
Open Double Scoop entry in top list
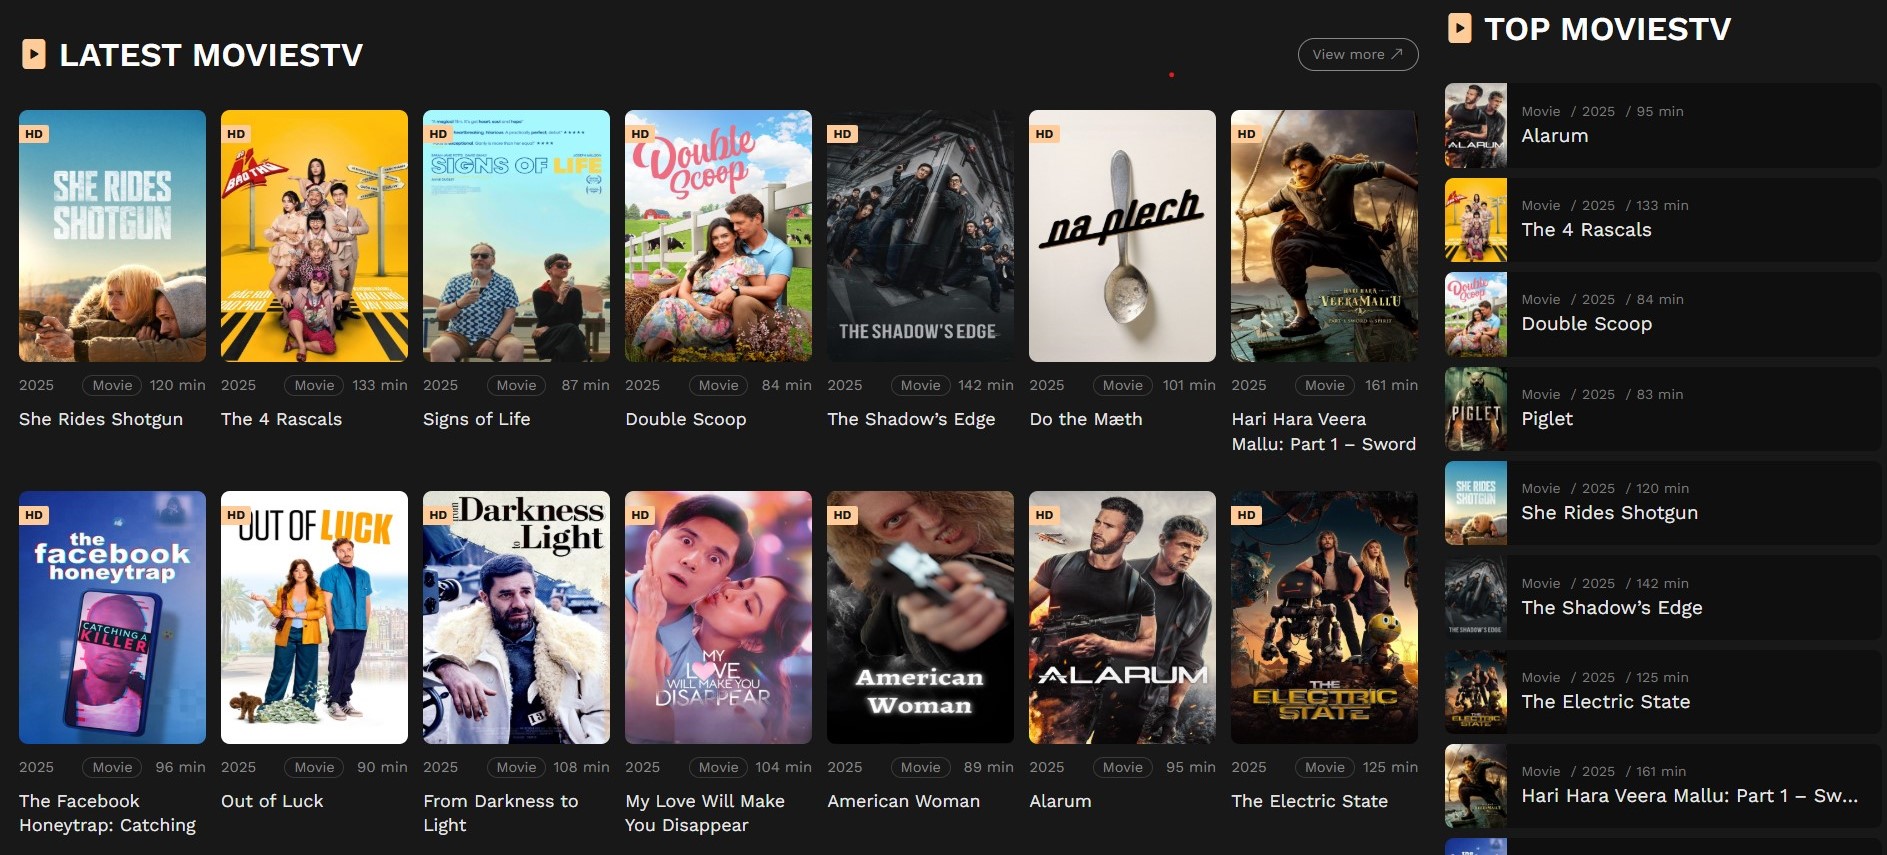pos(1586,324)
